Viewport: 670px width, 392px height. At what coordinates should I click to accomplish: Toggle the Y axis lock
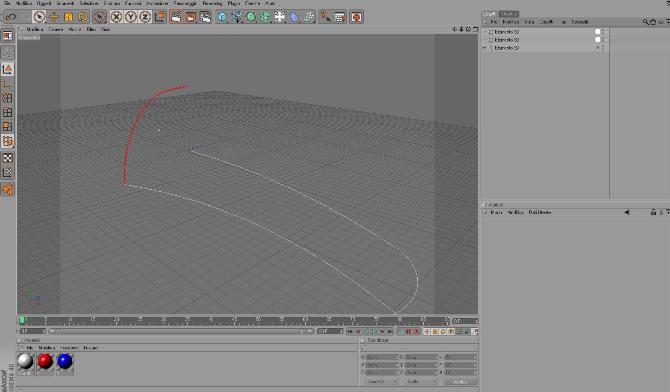tap(131, 17)
